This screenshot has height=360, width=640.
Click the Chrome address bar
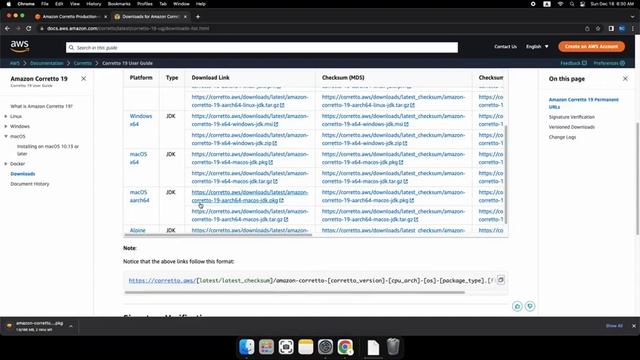(x=310, y=29)
